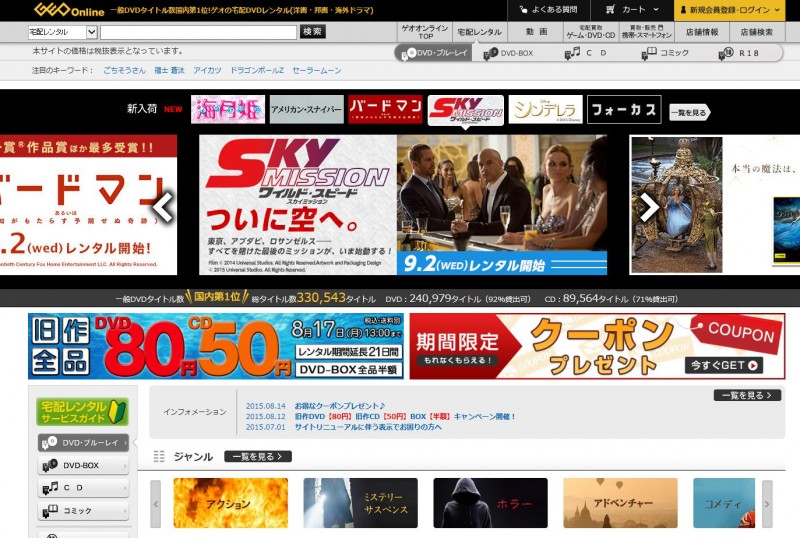Select the SKY MISSION new arrival thumbnail
800x538 pixels.
(x=466, y=110)
